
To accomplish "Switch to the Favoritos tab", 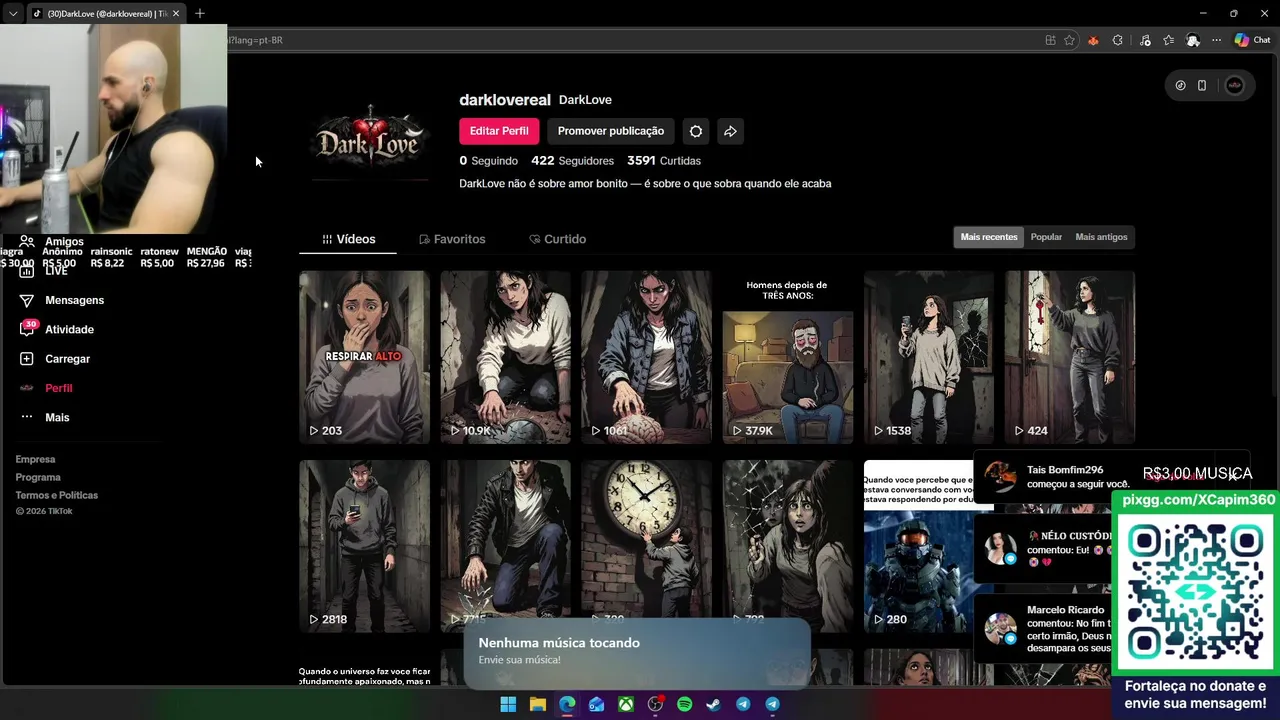I will pyautogui.click(x=452, y=239).
